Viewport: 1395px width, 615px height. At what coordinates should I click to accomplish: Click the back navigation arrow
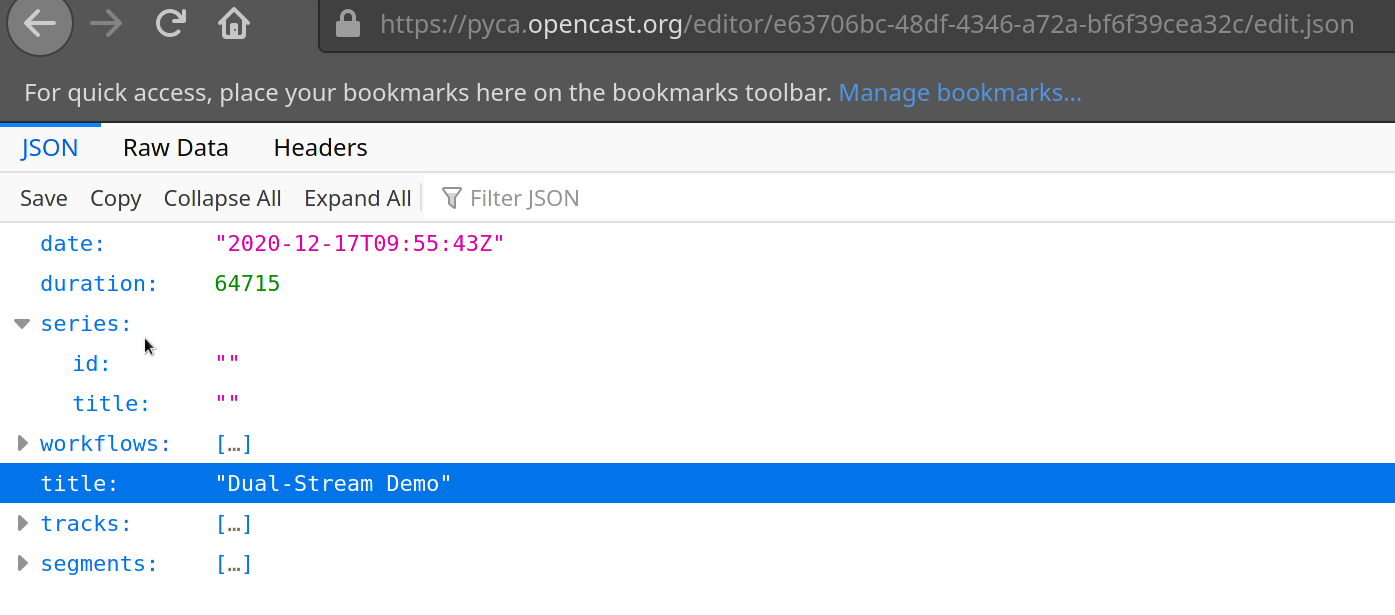(x=39, y=24)
